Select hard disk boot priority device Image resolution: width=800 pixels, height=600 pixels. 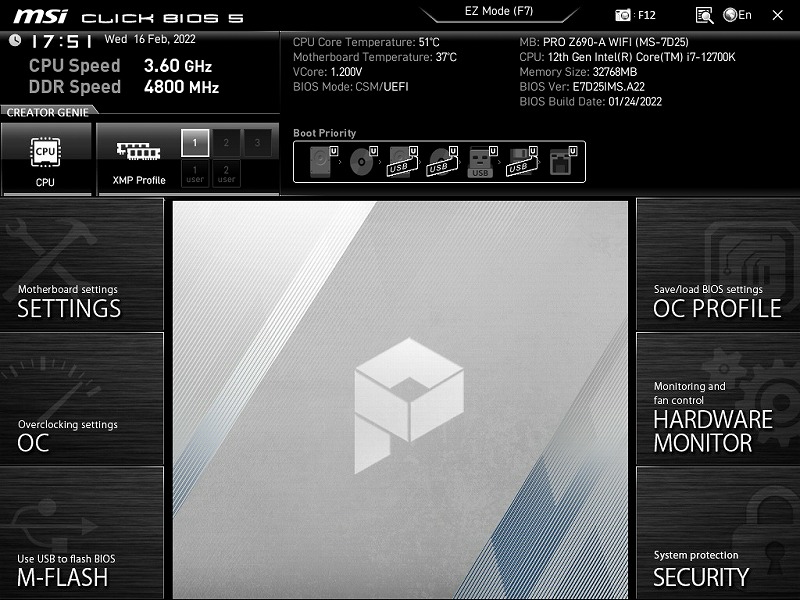pyautogui.click(x=323, y=162)
